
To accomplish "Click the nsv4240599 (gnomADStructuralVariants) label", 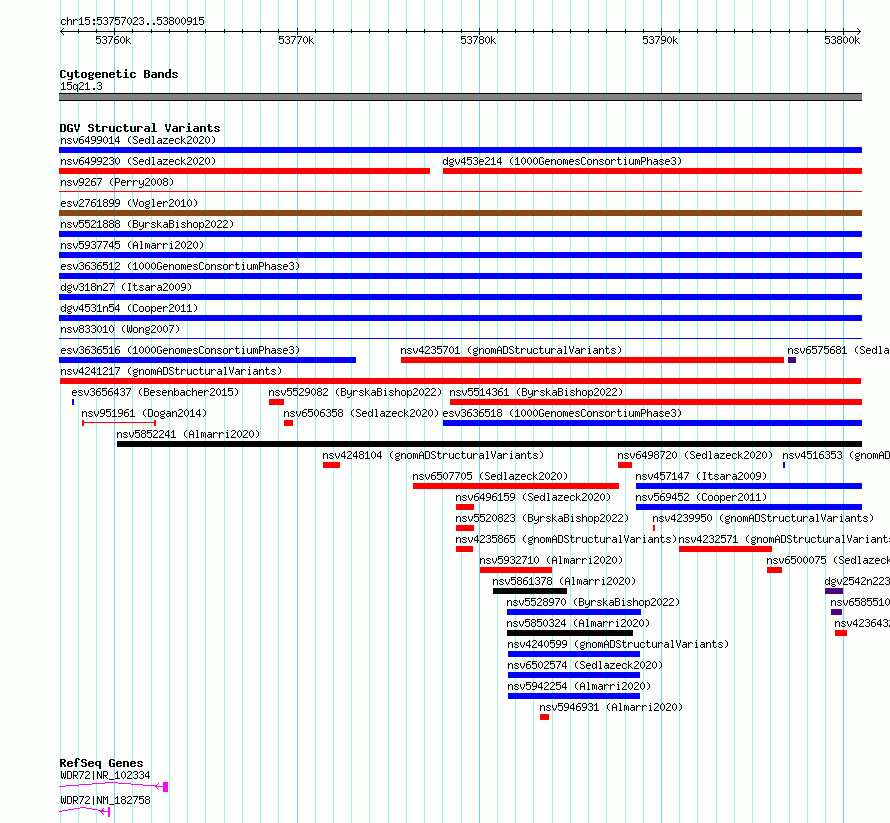I will (x=618, y=644).
